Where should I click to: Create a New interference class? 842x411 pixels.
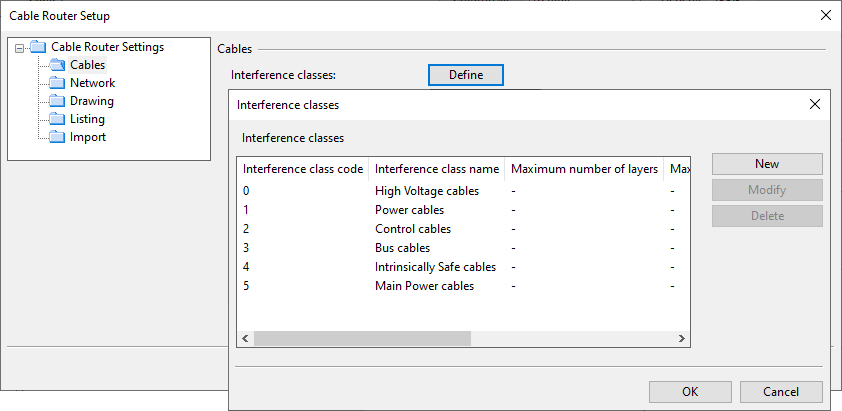pos(767,164)
